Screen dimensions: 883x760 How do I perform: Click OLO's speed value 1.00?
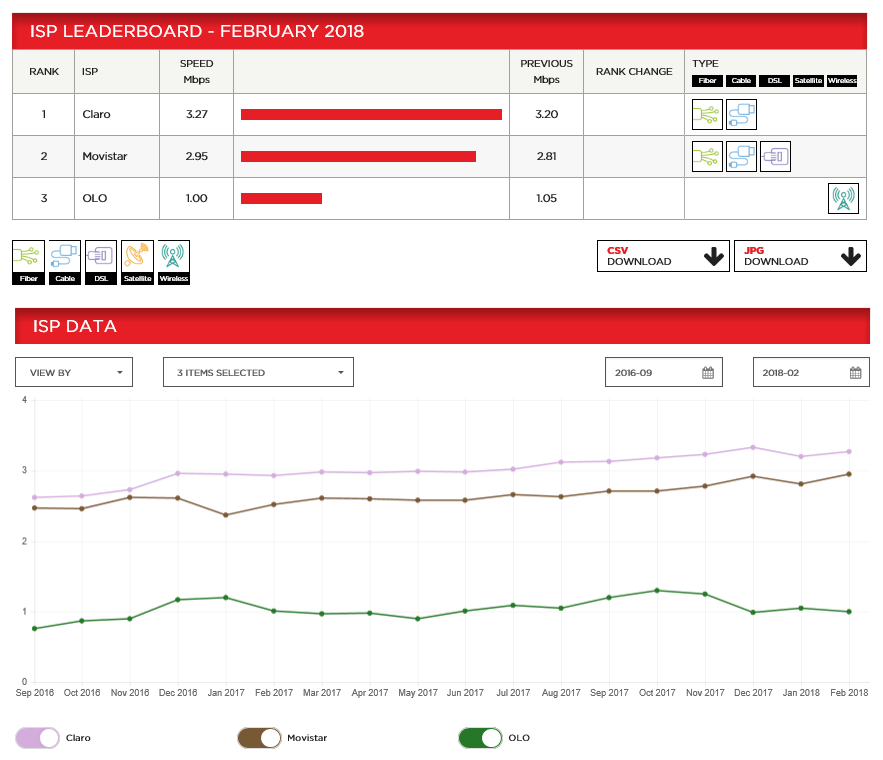(197, 198)
